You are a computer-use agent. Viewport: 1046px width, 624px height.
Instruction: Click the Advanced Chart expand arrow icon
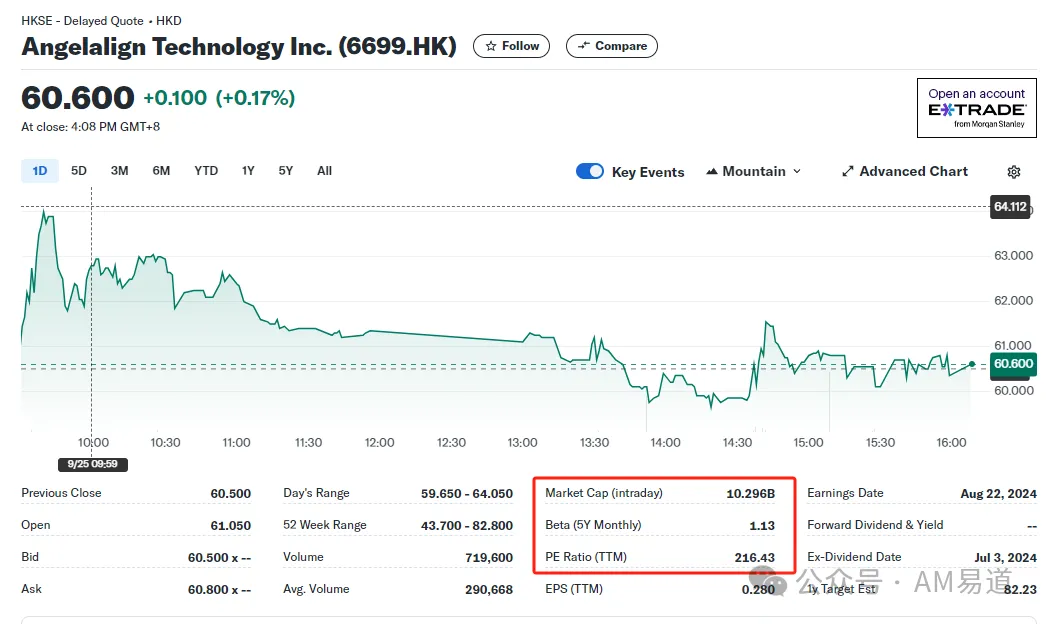pos(848,172)
